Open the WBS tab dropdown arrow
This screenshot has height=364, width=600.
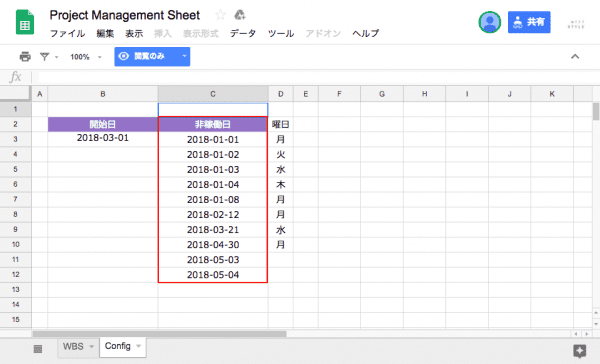(91, 346)
